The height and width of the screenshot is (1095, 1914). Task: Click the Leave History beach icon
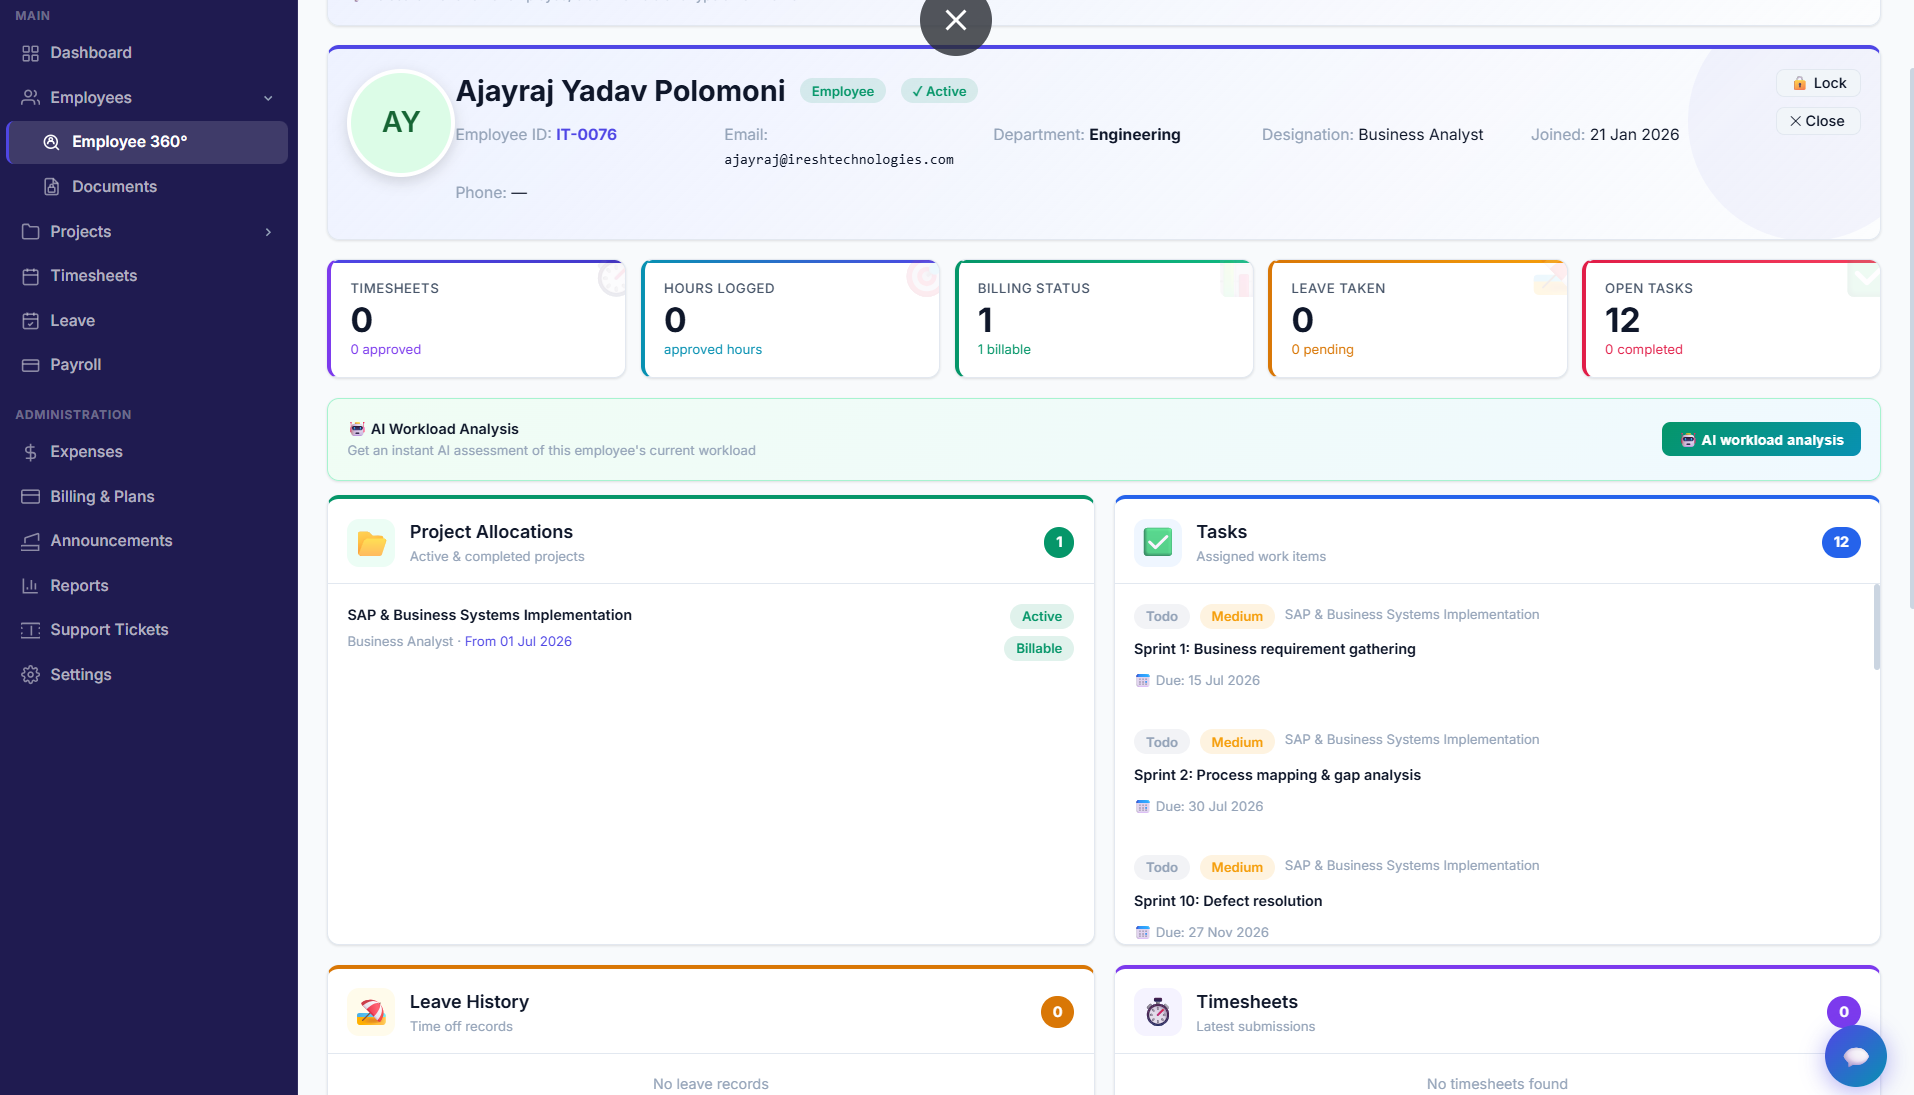371,1013
